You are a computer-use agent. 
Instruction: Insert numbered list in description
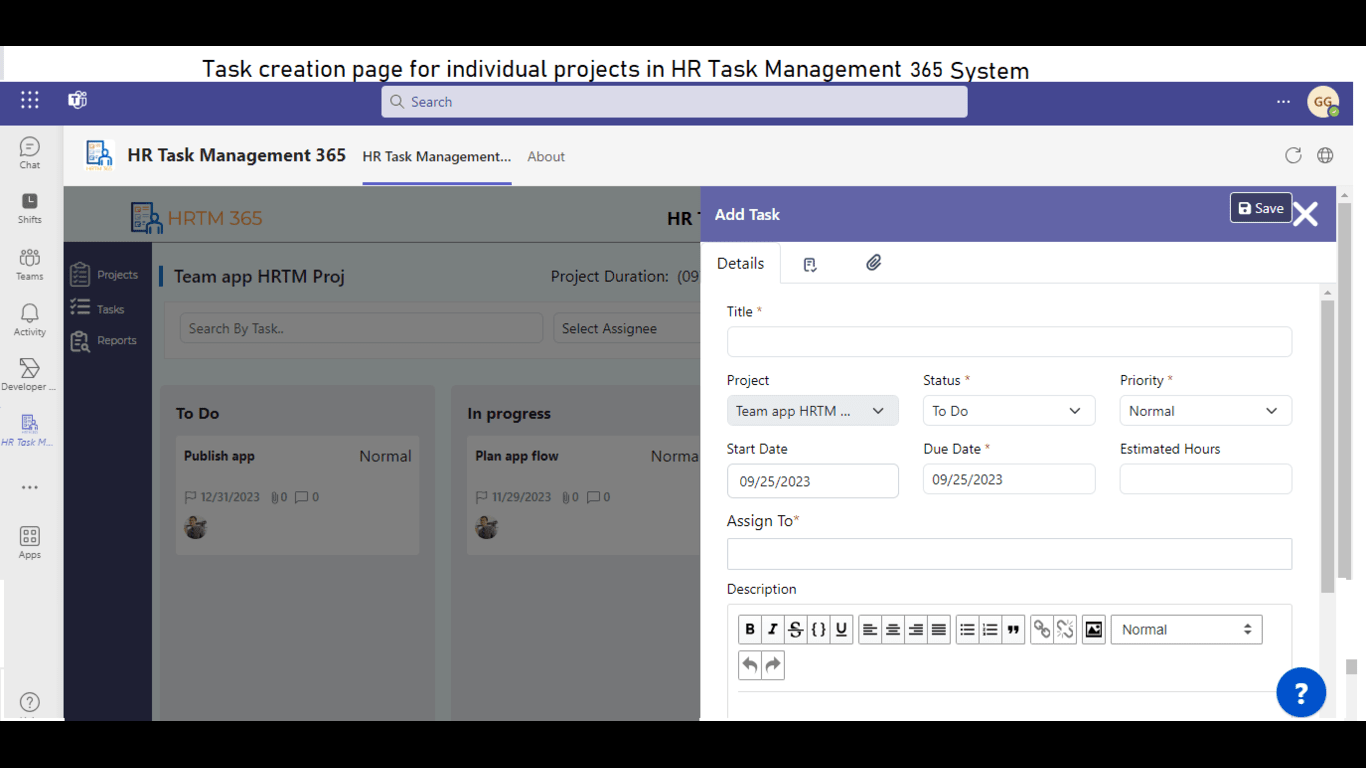tap(990, 629)
